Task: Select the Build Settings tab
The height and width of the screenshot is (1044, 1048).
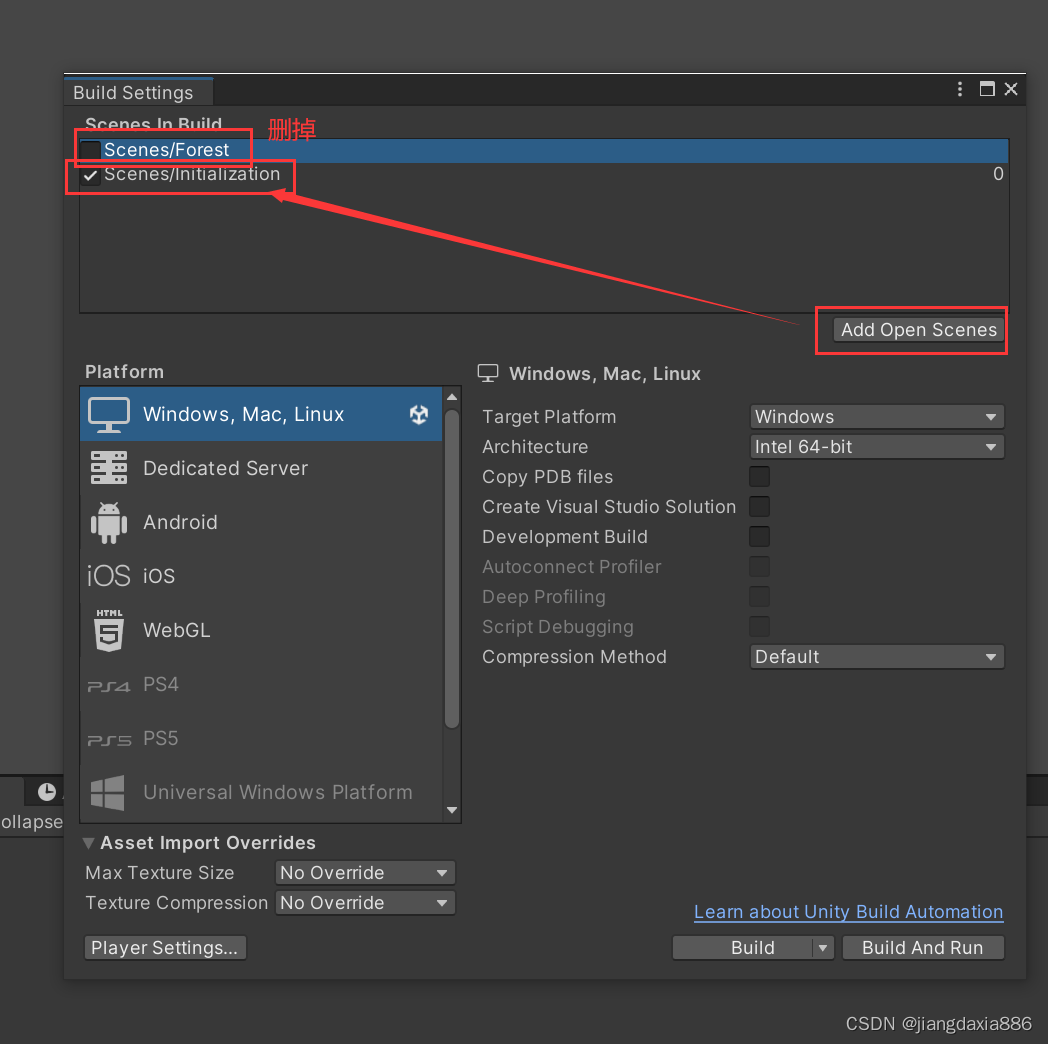Action: 139,92
